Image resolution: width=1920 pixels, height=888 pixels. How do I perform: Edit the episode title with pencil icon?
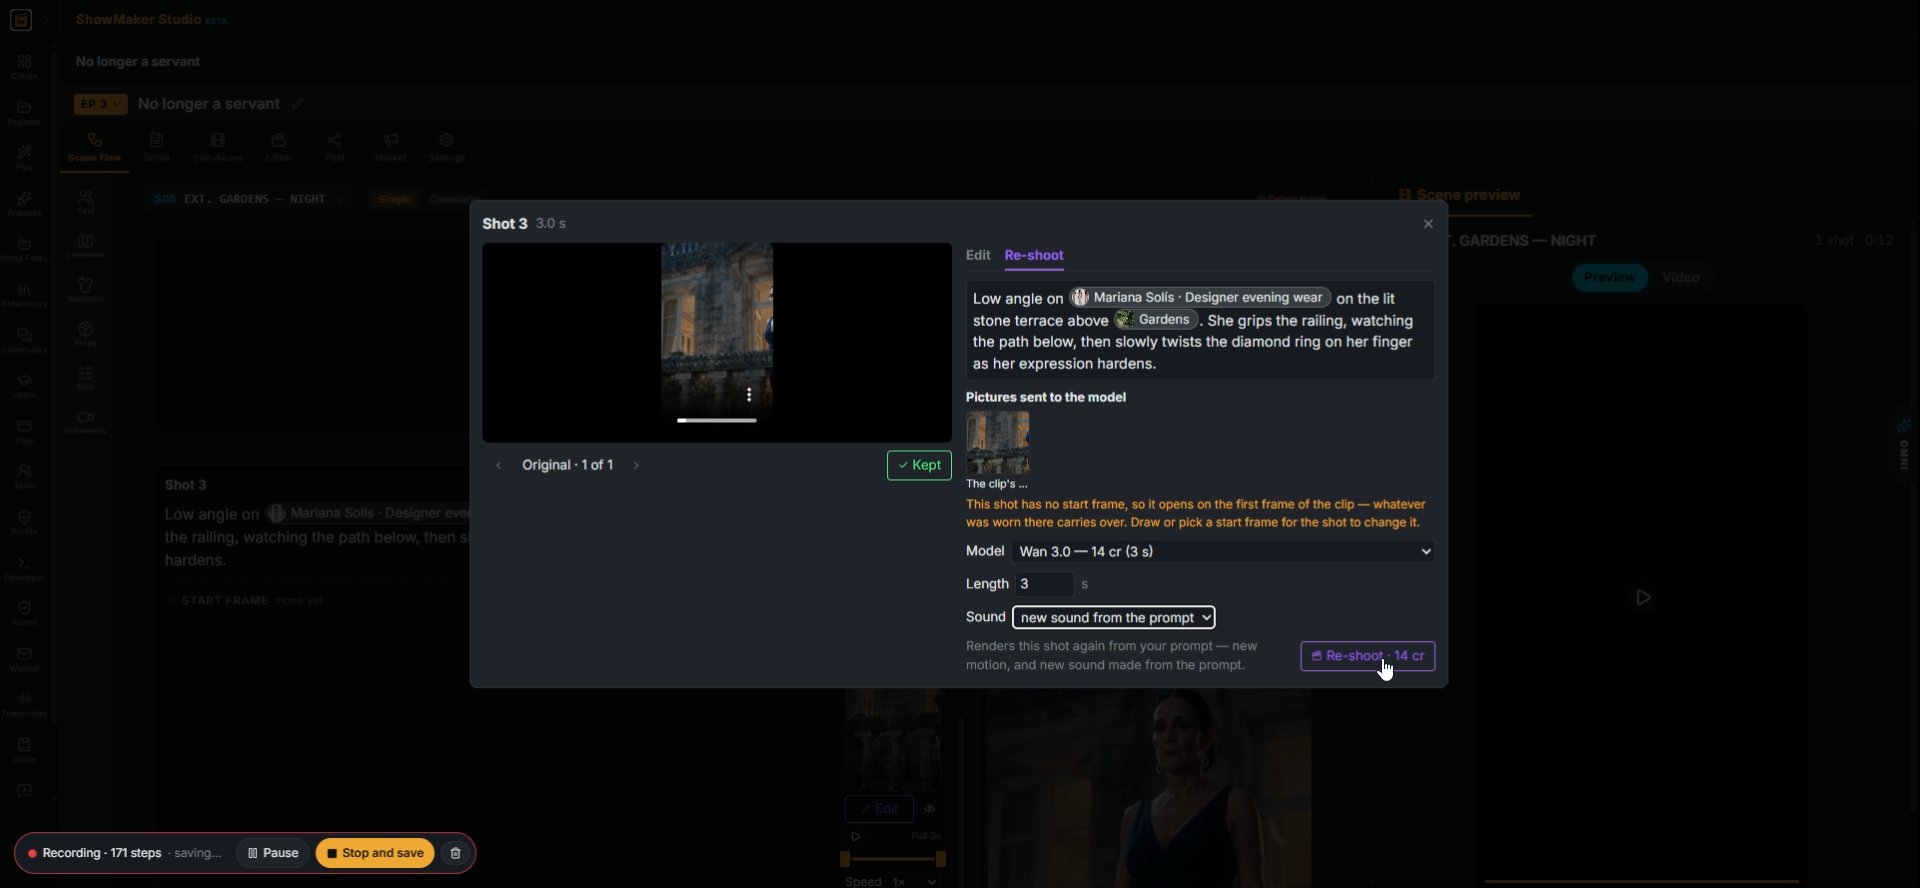(297, 104)
